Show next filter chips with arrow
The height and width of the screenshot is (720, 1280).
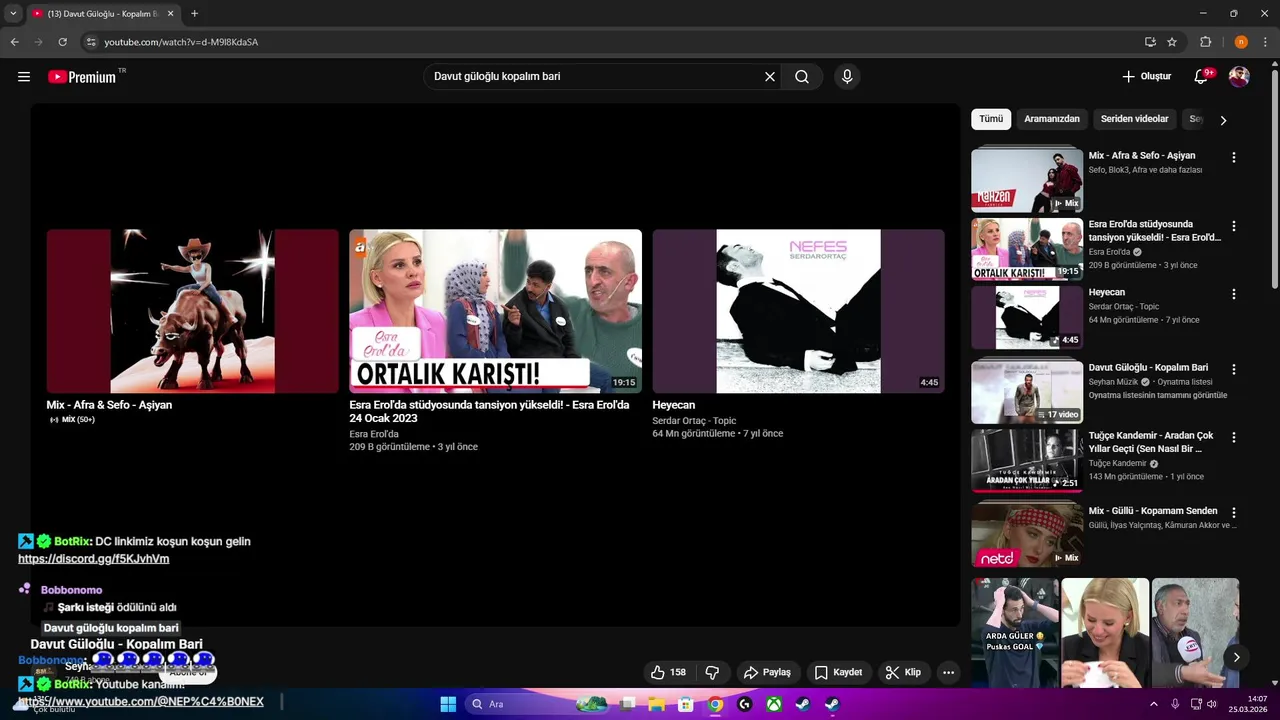pos(1222,120)
